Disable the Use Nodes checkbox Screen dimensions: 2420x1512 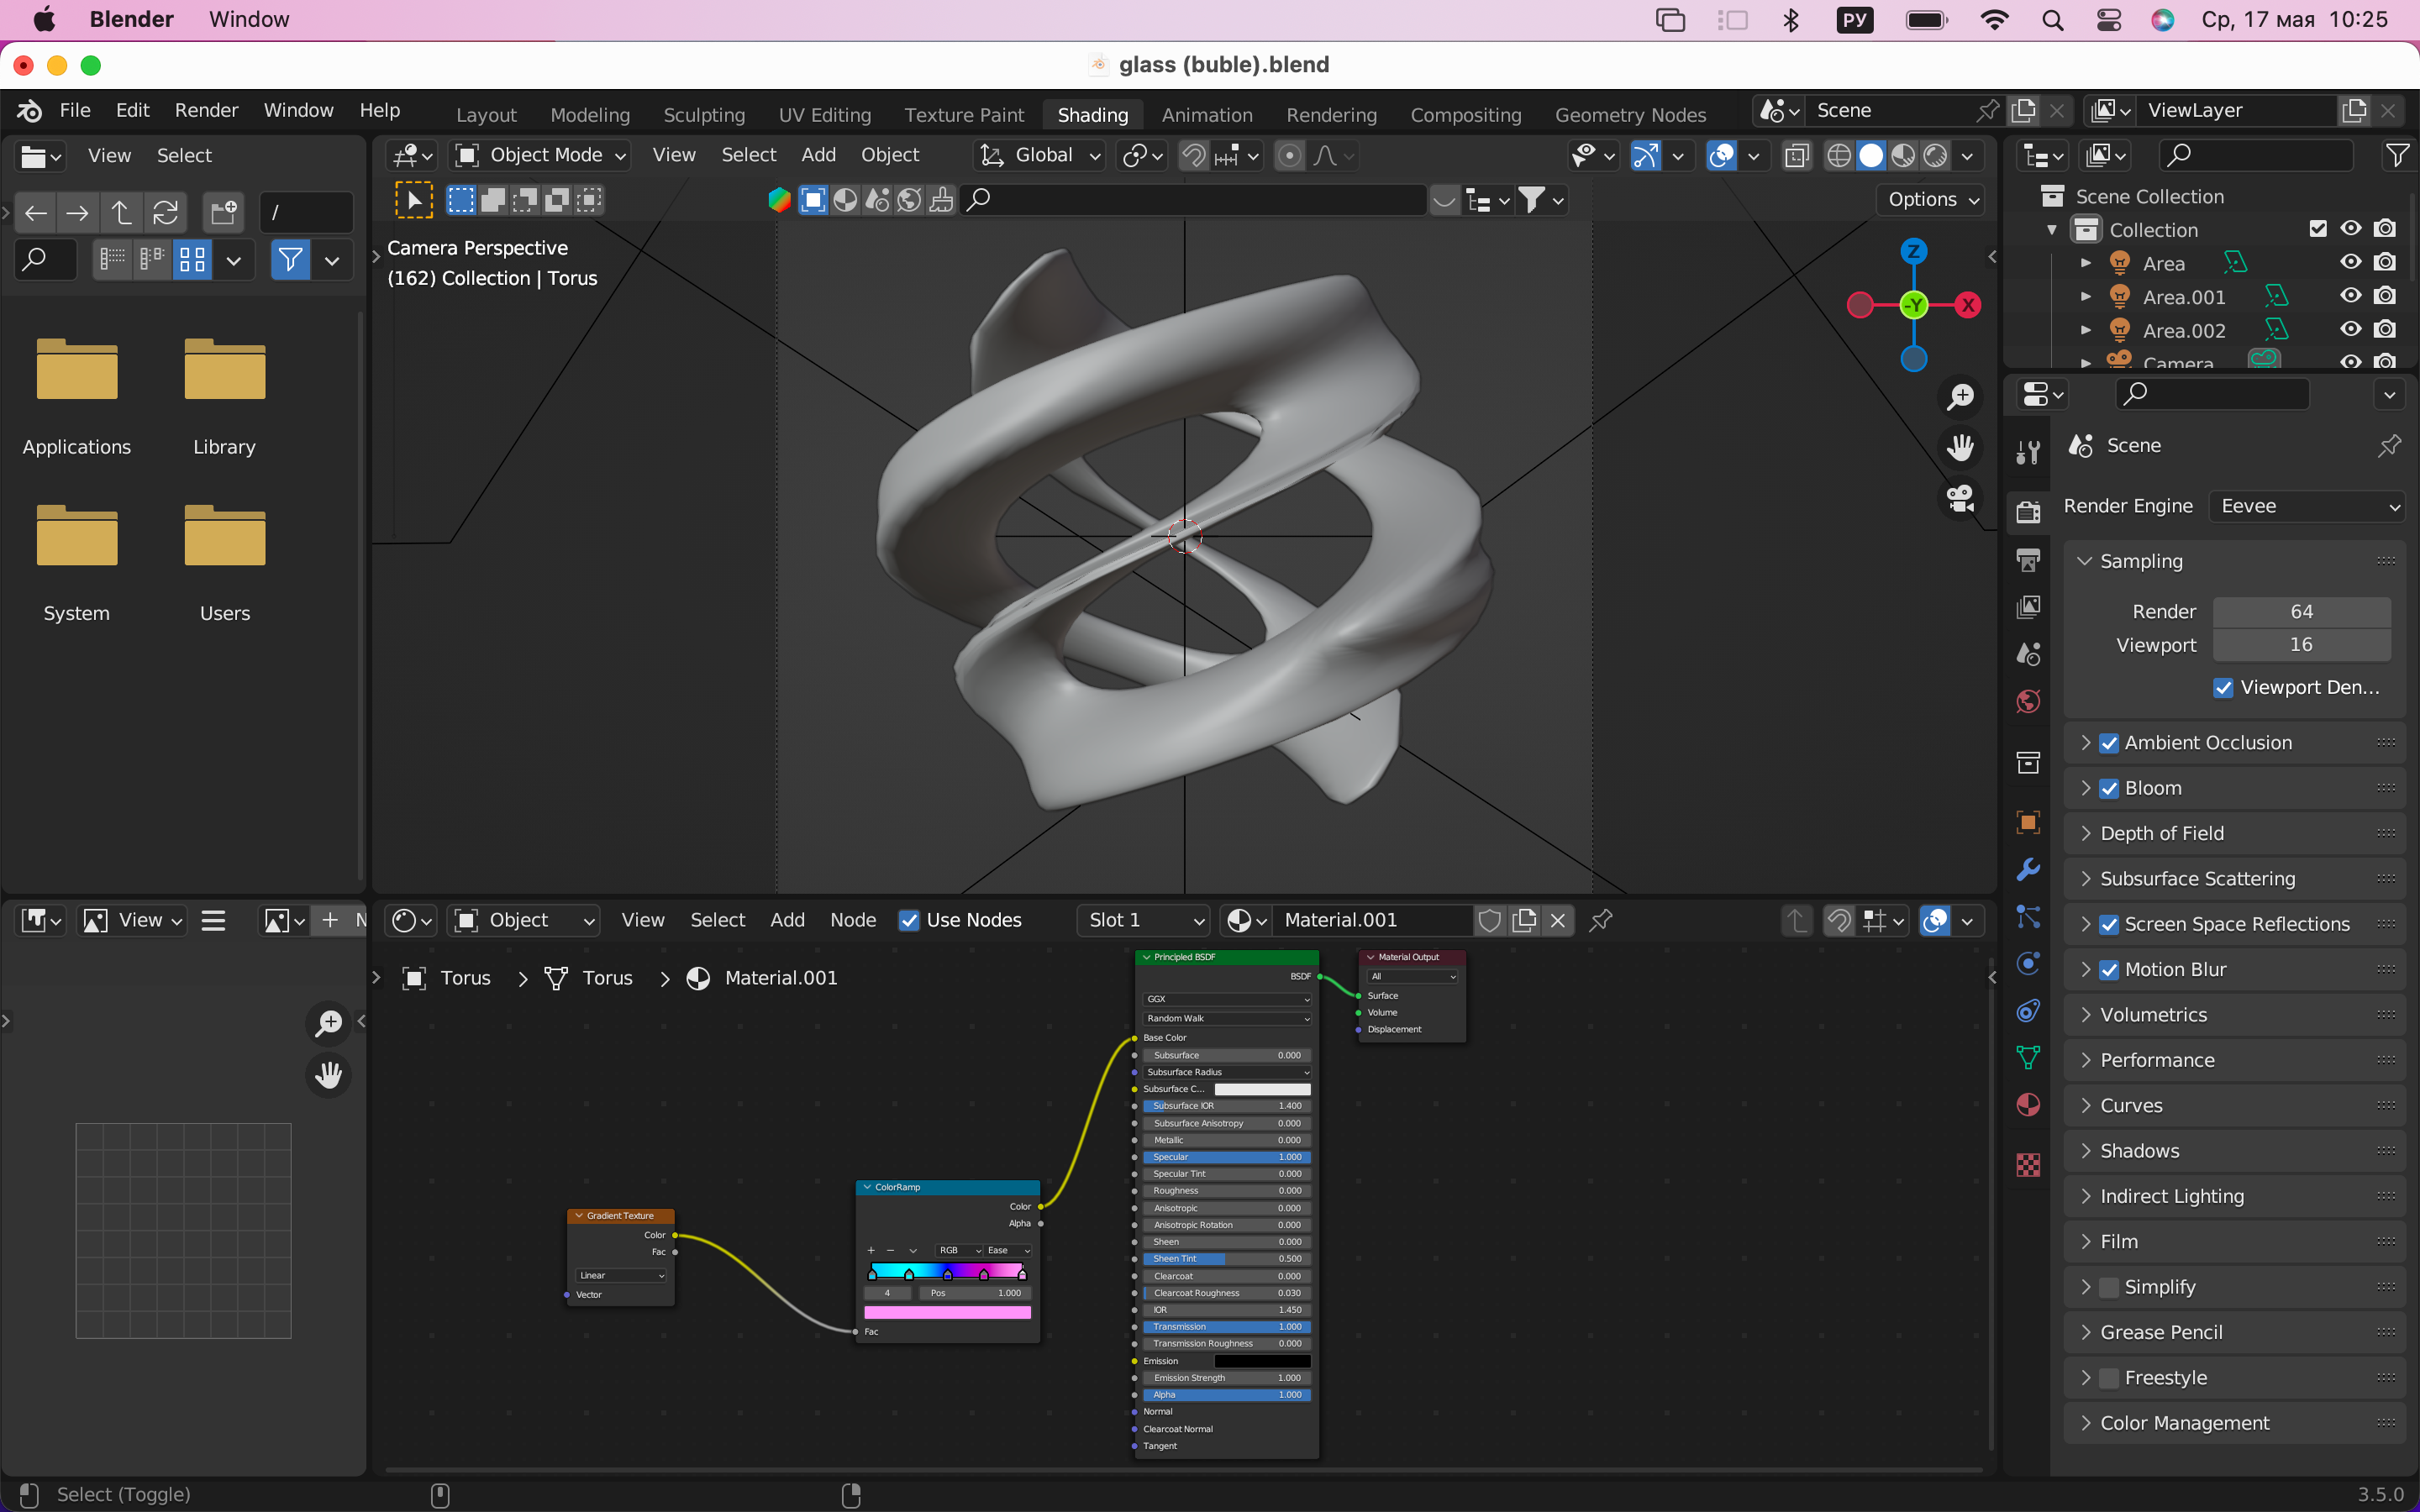tap(908, 920)
